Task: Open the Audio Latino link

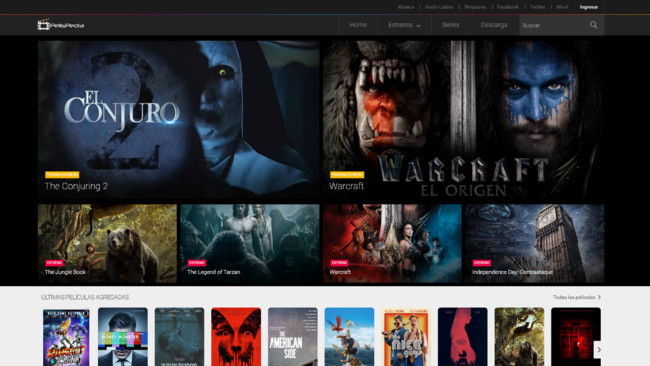Action: (x=439, y=7)
